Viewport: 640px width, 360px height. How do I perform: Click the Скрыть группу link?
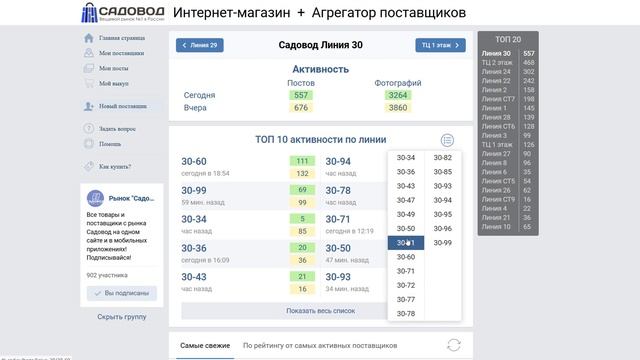click(122, 317)
